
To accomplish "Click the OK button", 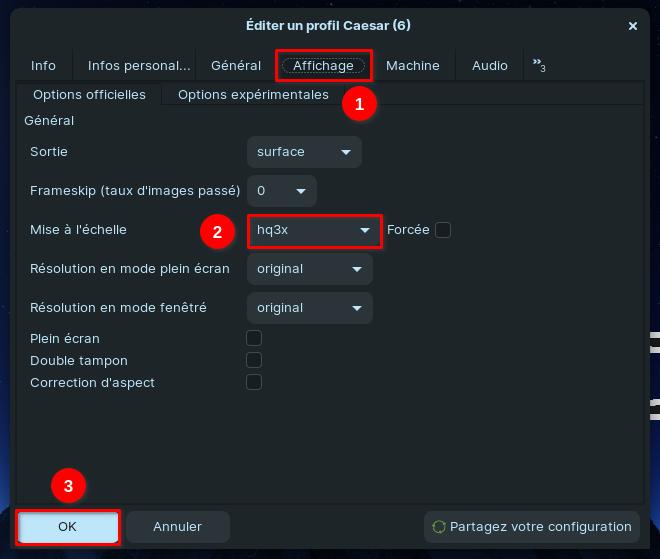I will pyautogui.click(x=68, y=527).
